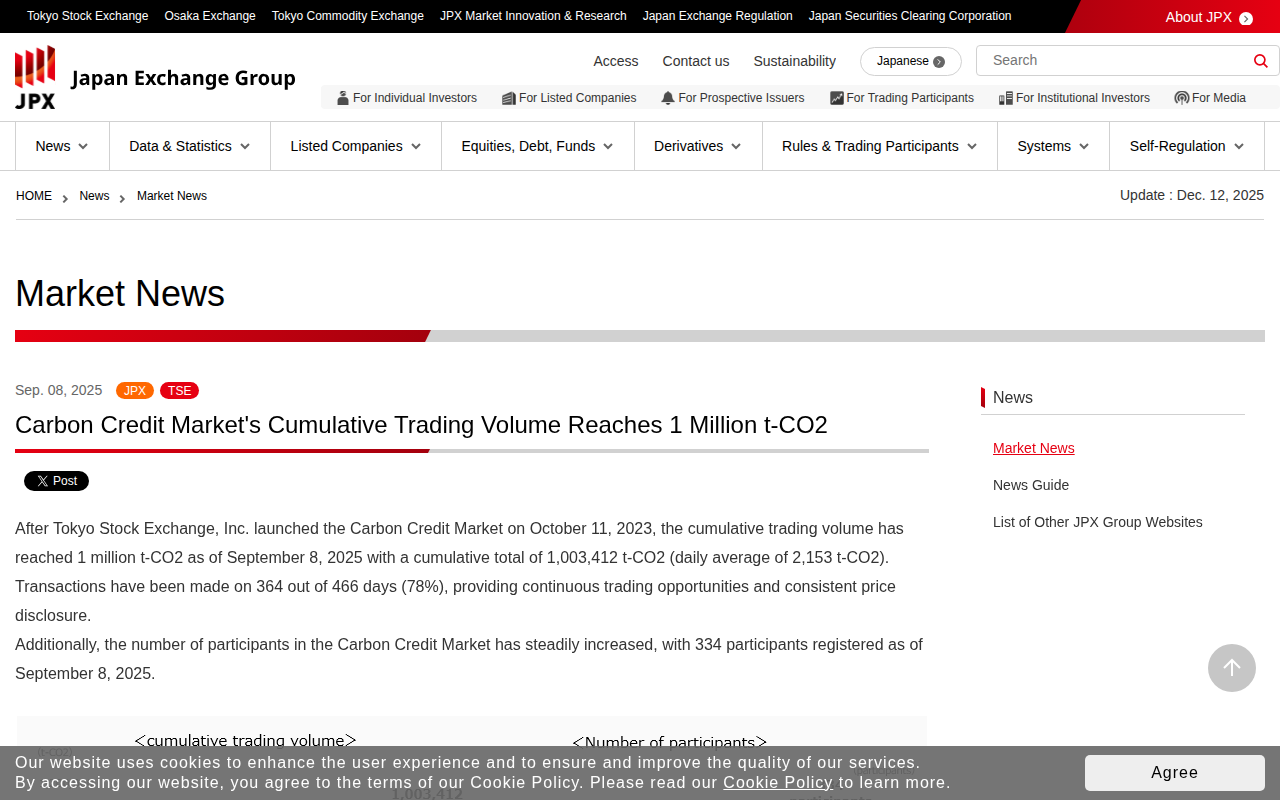This screenshot has height=800, width=1280.
Task: Open Tokyo Commodity Exchange site link
Action: [348, 16]
